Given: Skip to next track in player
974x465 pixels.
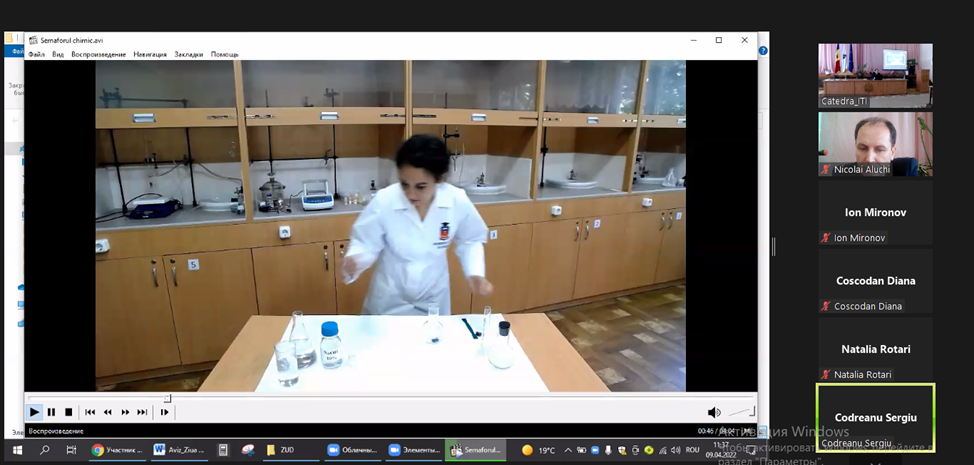Looking at the screenshot, I should coord(142,412).
